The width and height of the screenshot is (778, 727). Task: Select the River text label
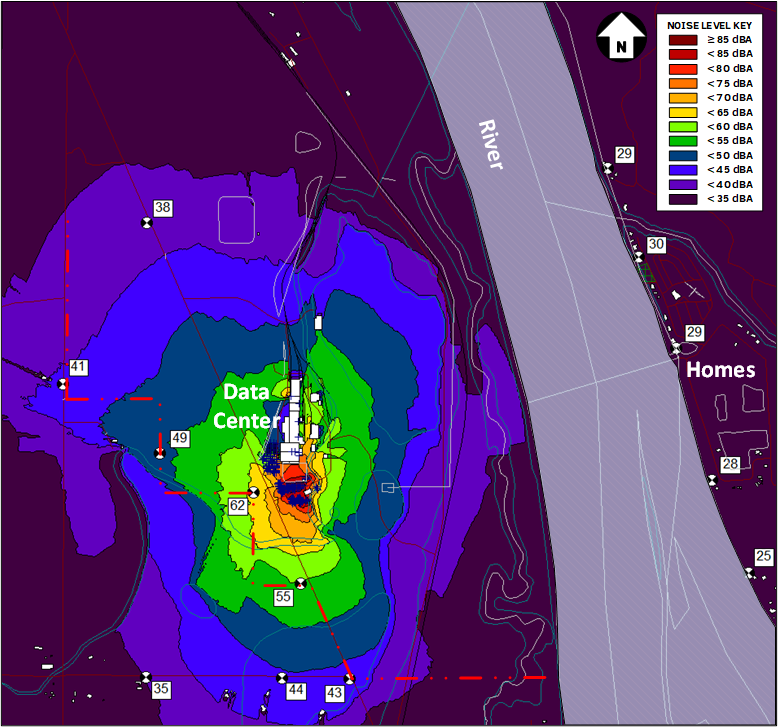point(489,145)
